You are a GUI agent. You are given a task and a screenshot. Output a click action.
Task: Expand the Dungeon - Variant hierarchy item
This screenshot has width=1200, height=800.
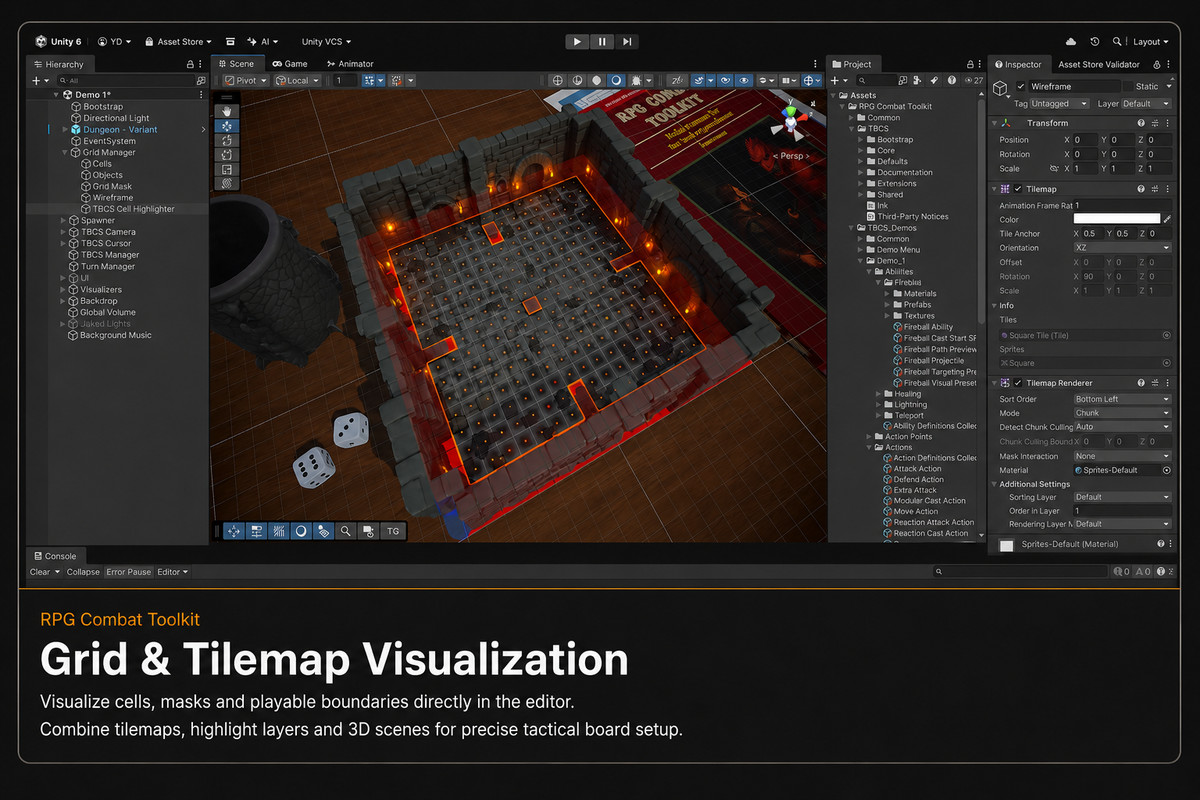[x=64, y=130]
